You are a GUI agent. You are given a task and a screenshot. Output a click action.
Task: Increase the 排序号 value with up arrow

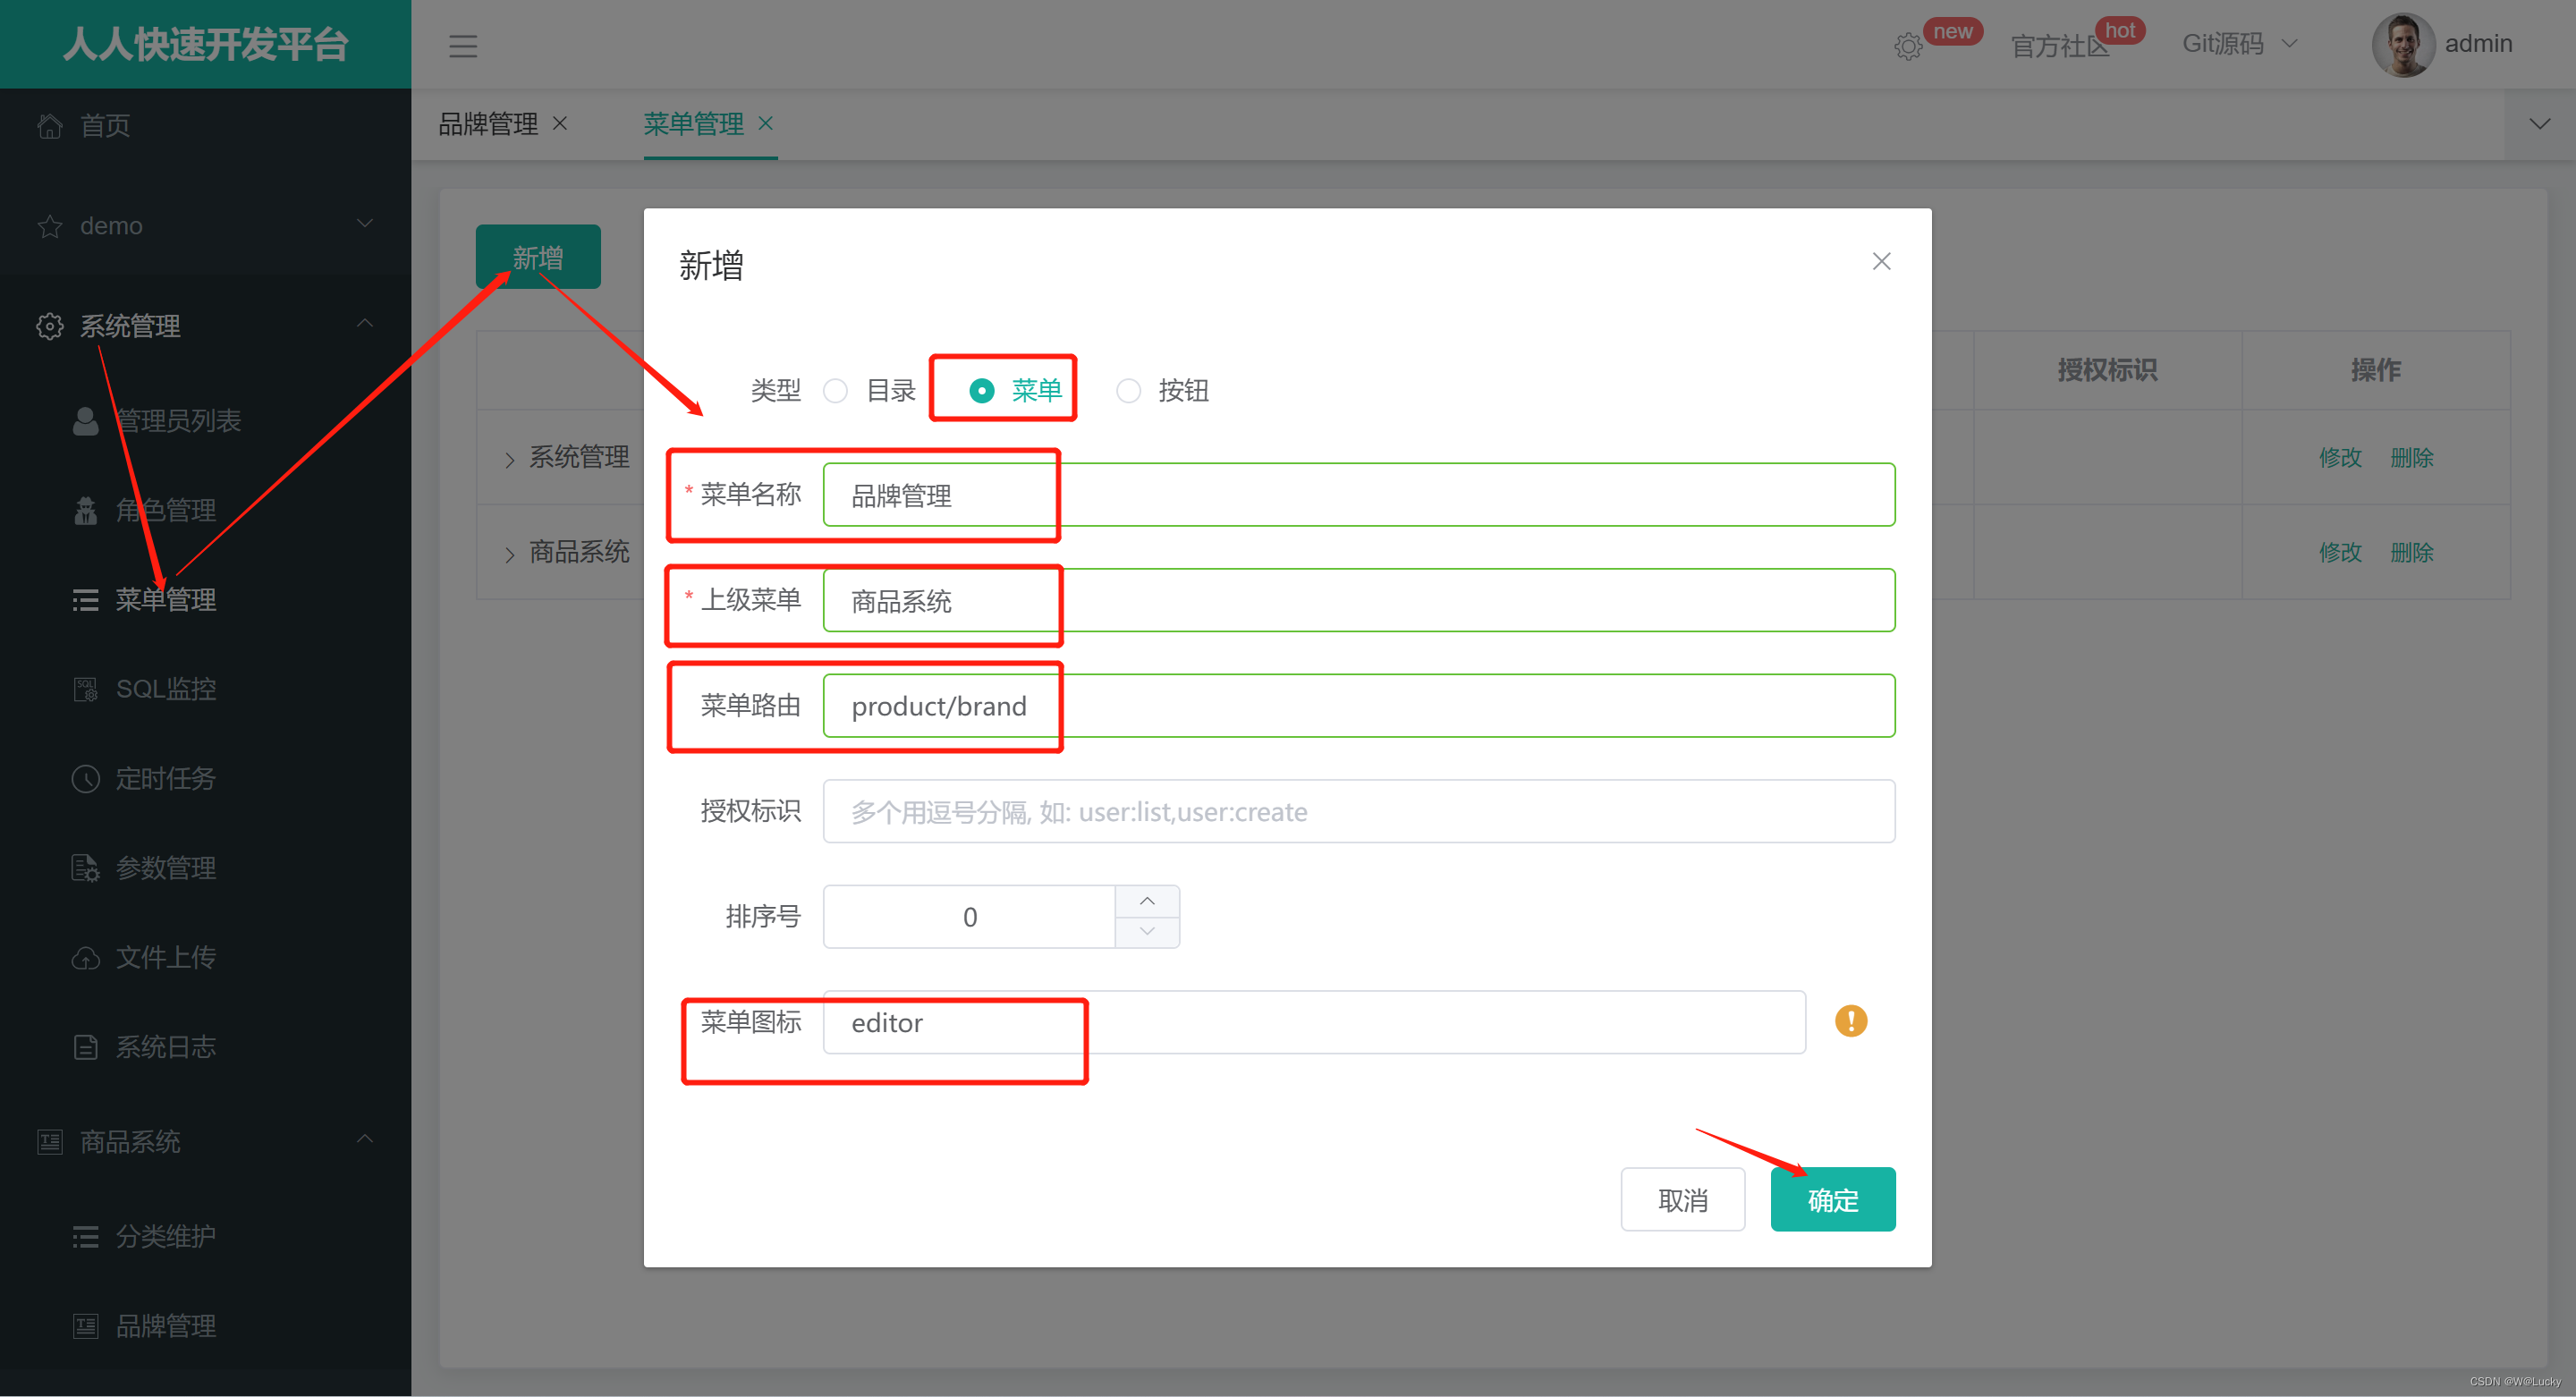[x=1146, y=901]
